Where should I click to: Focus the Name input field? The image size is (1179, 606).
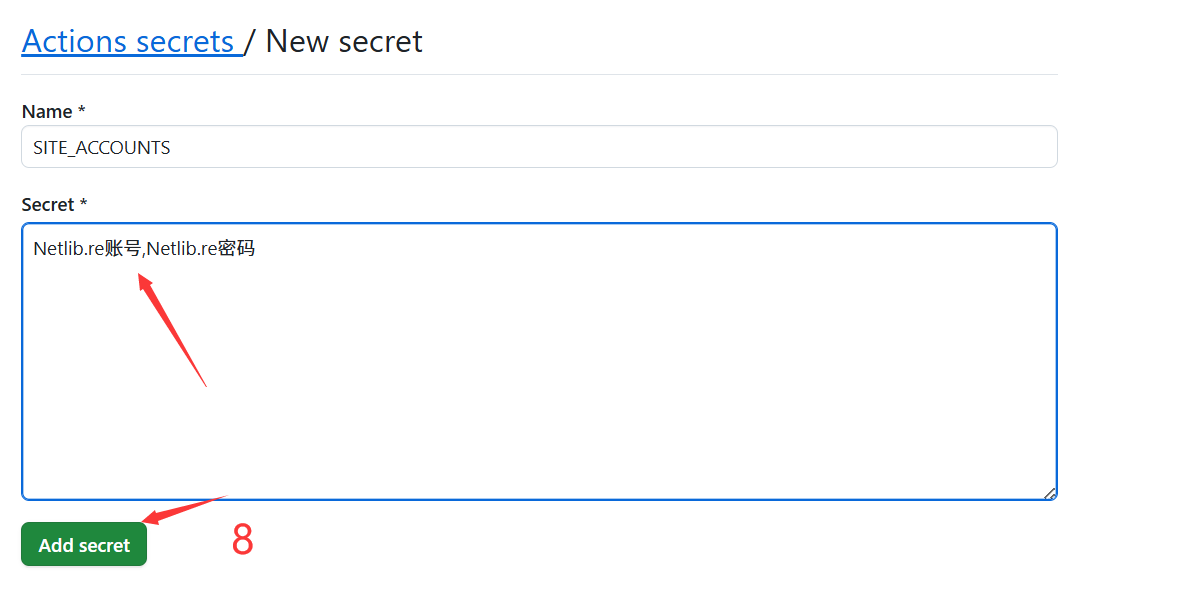(x=600, y=147)
